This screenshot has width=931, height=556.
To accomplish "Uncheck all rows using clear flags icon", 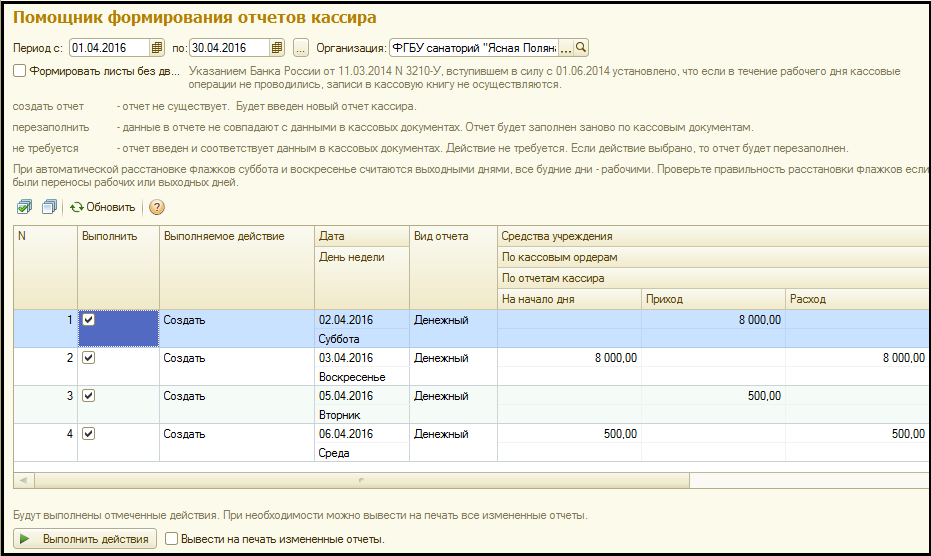I will [49, 207].
